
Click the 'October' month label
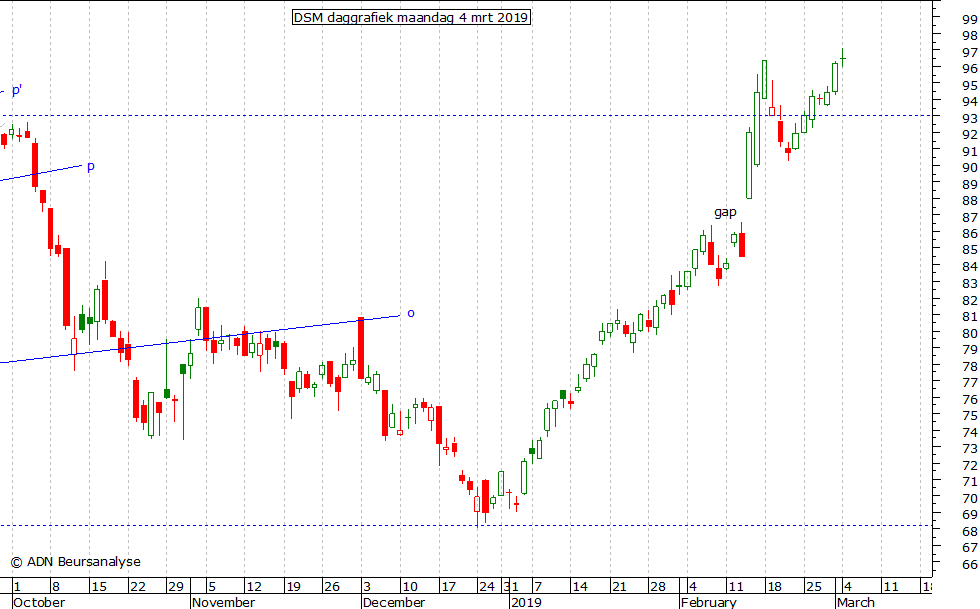39,602
